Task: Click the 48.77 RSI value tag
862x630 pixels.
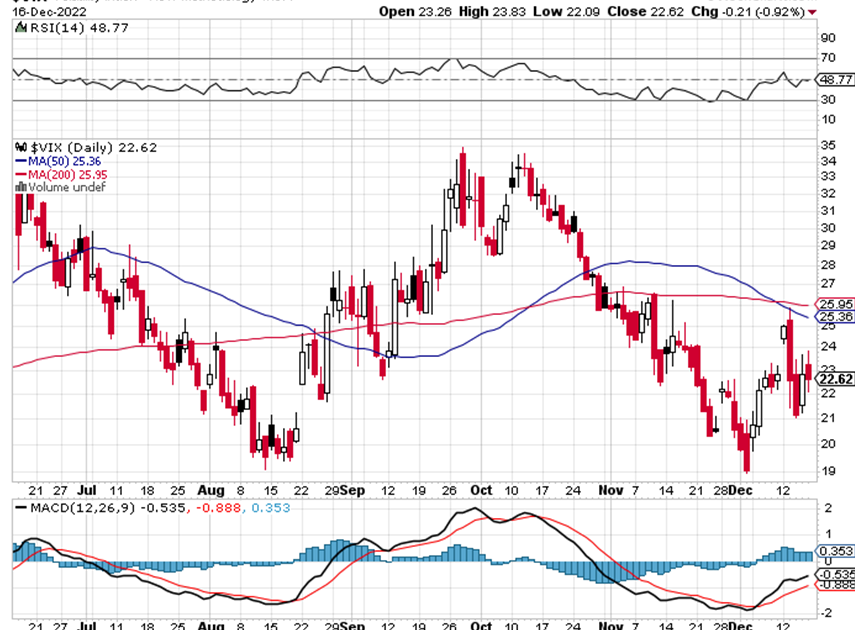Action: click(x=835, y=77)
